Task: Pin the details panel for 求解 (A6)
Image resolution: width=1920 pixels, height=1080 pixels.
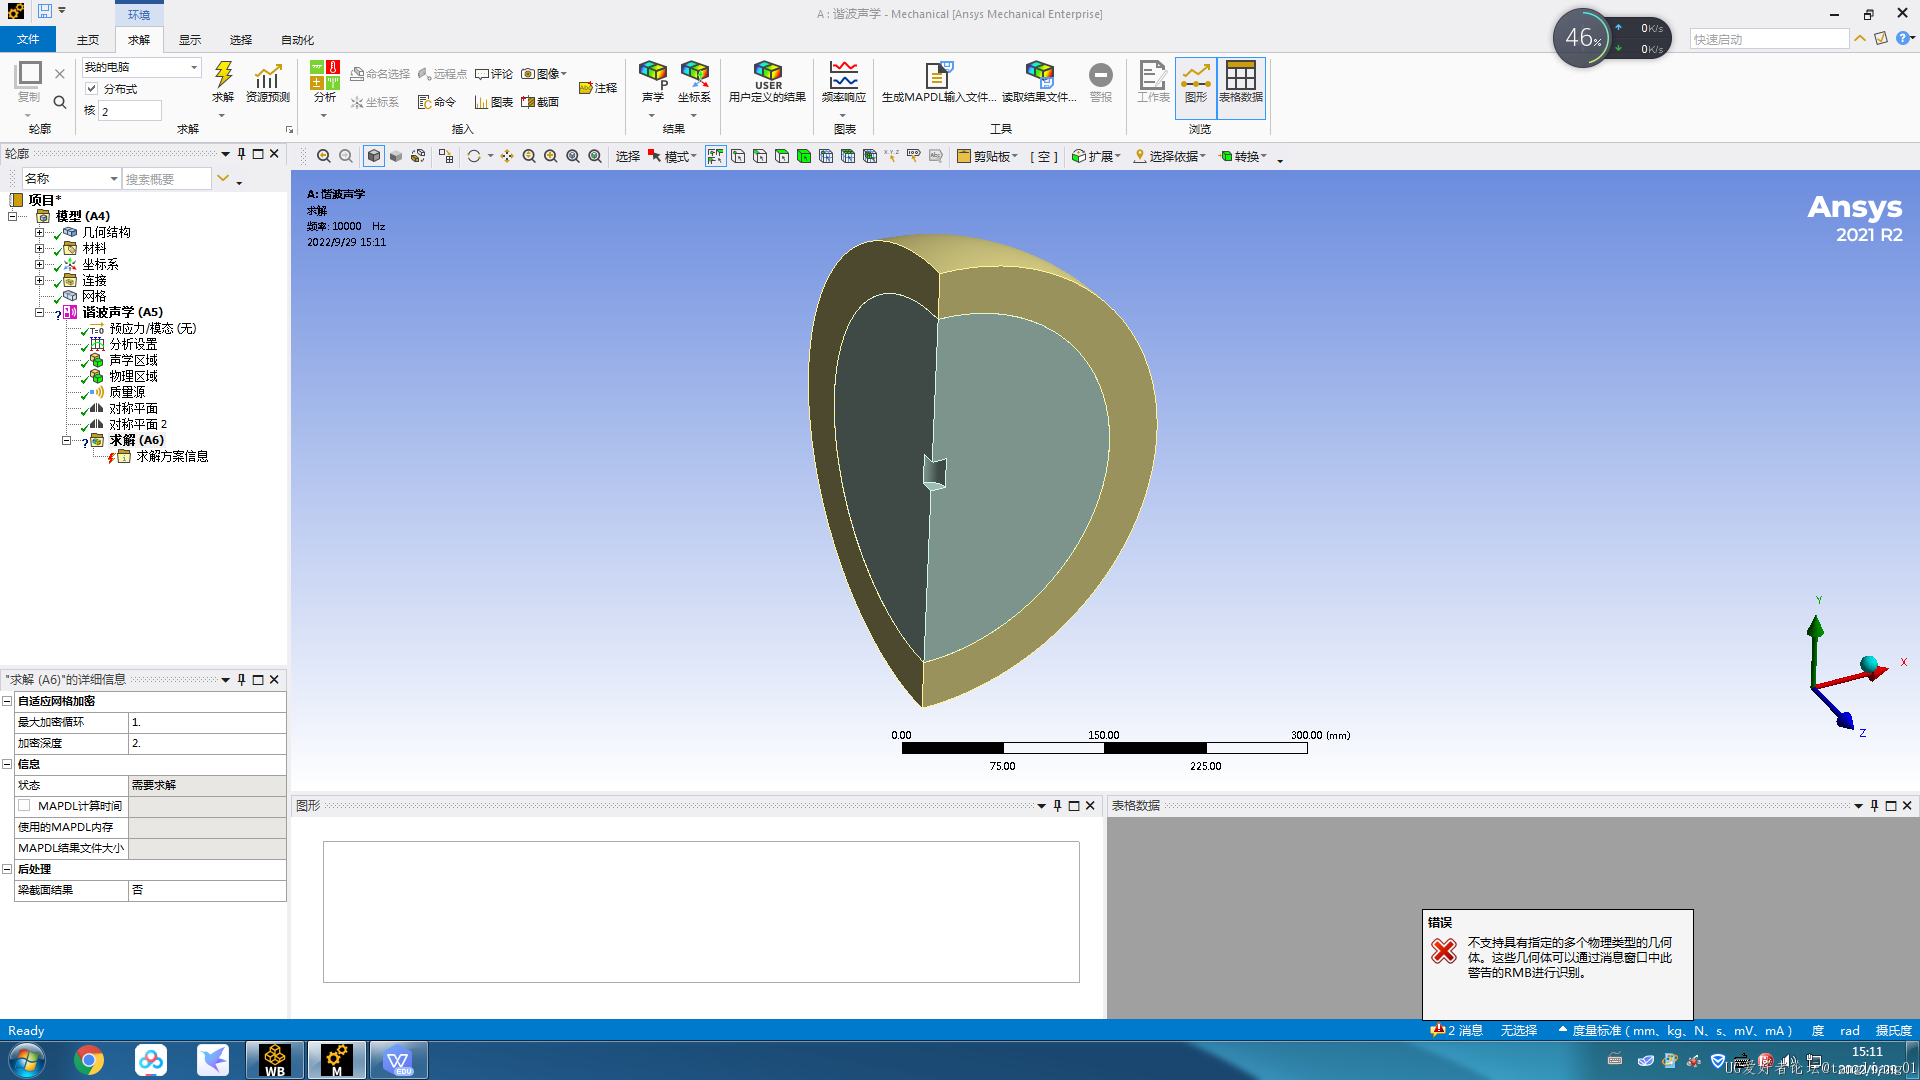Action: (241, 680)
